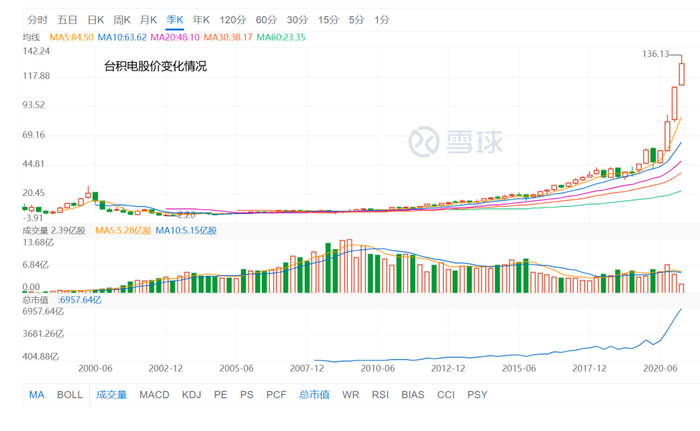The image size is (700, 431).
Task: Click the 总市值 :6957.64亿 label
Action: pyautogui.click(x=62, y=300)
